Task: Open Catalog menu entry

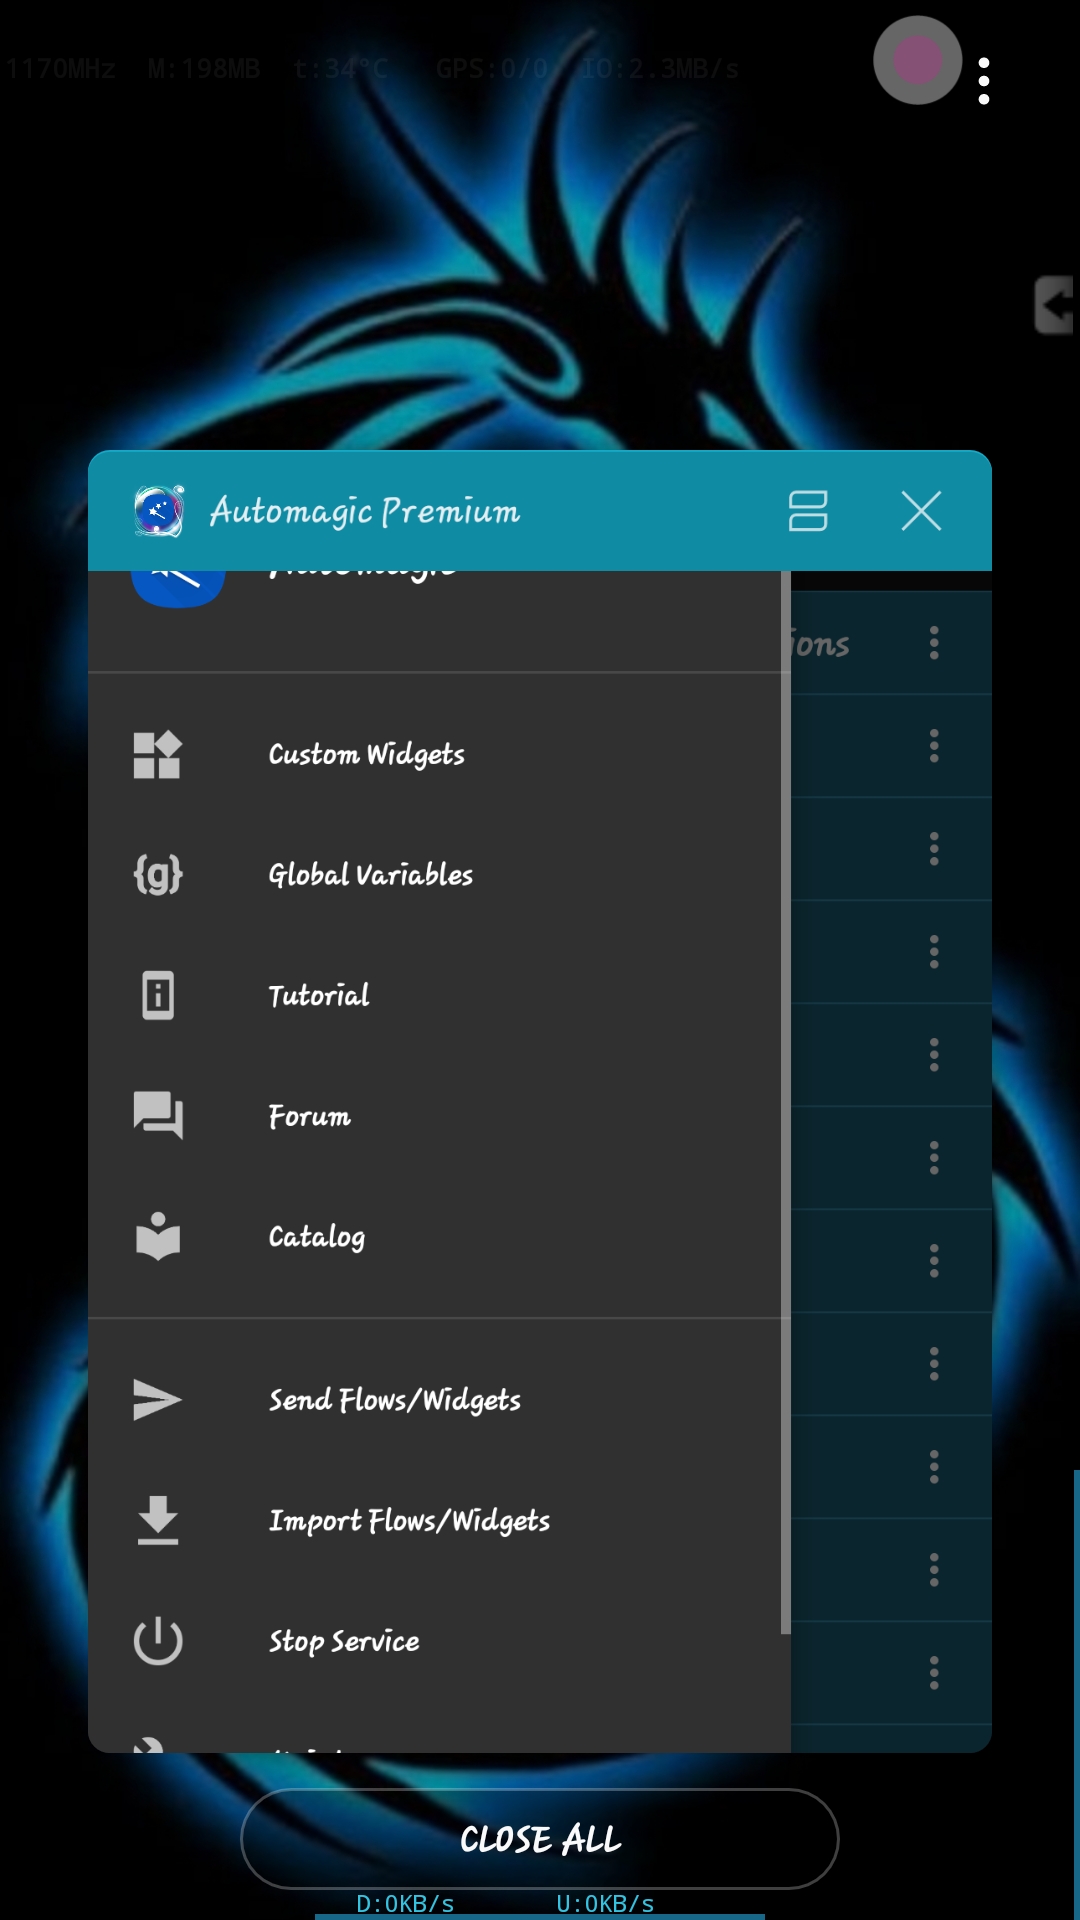Action: click(x=439, y=1236)
